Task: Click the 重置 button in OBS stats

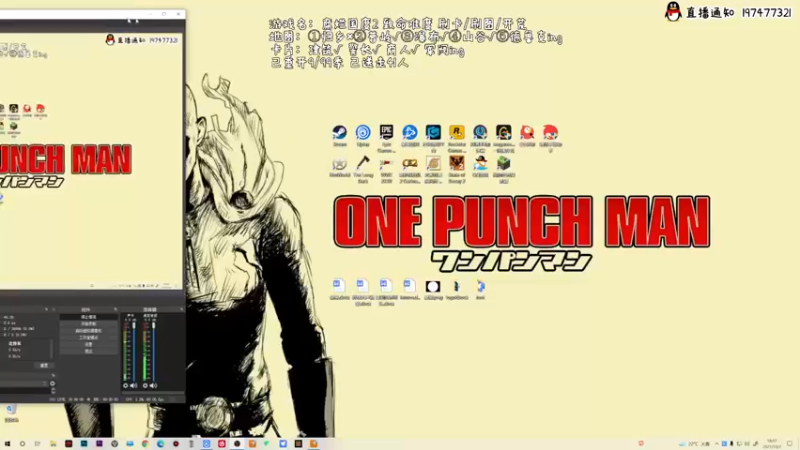Action: pos(44,365)
